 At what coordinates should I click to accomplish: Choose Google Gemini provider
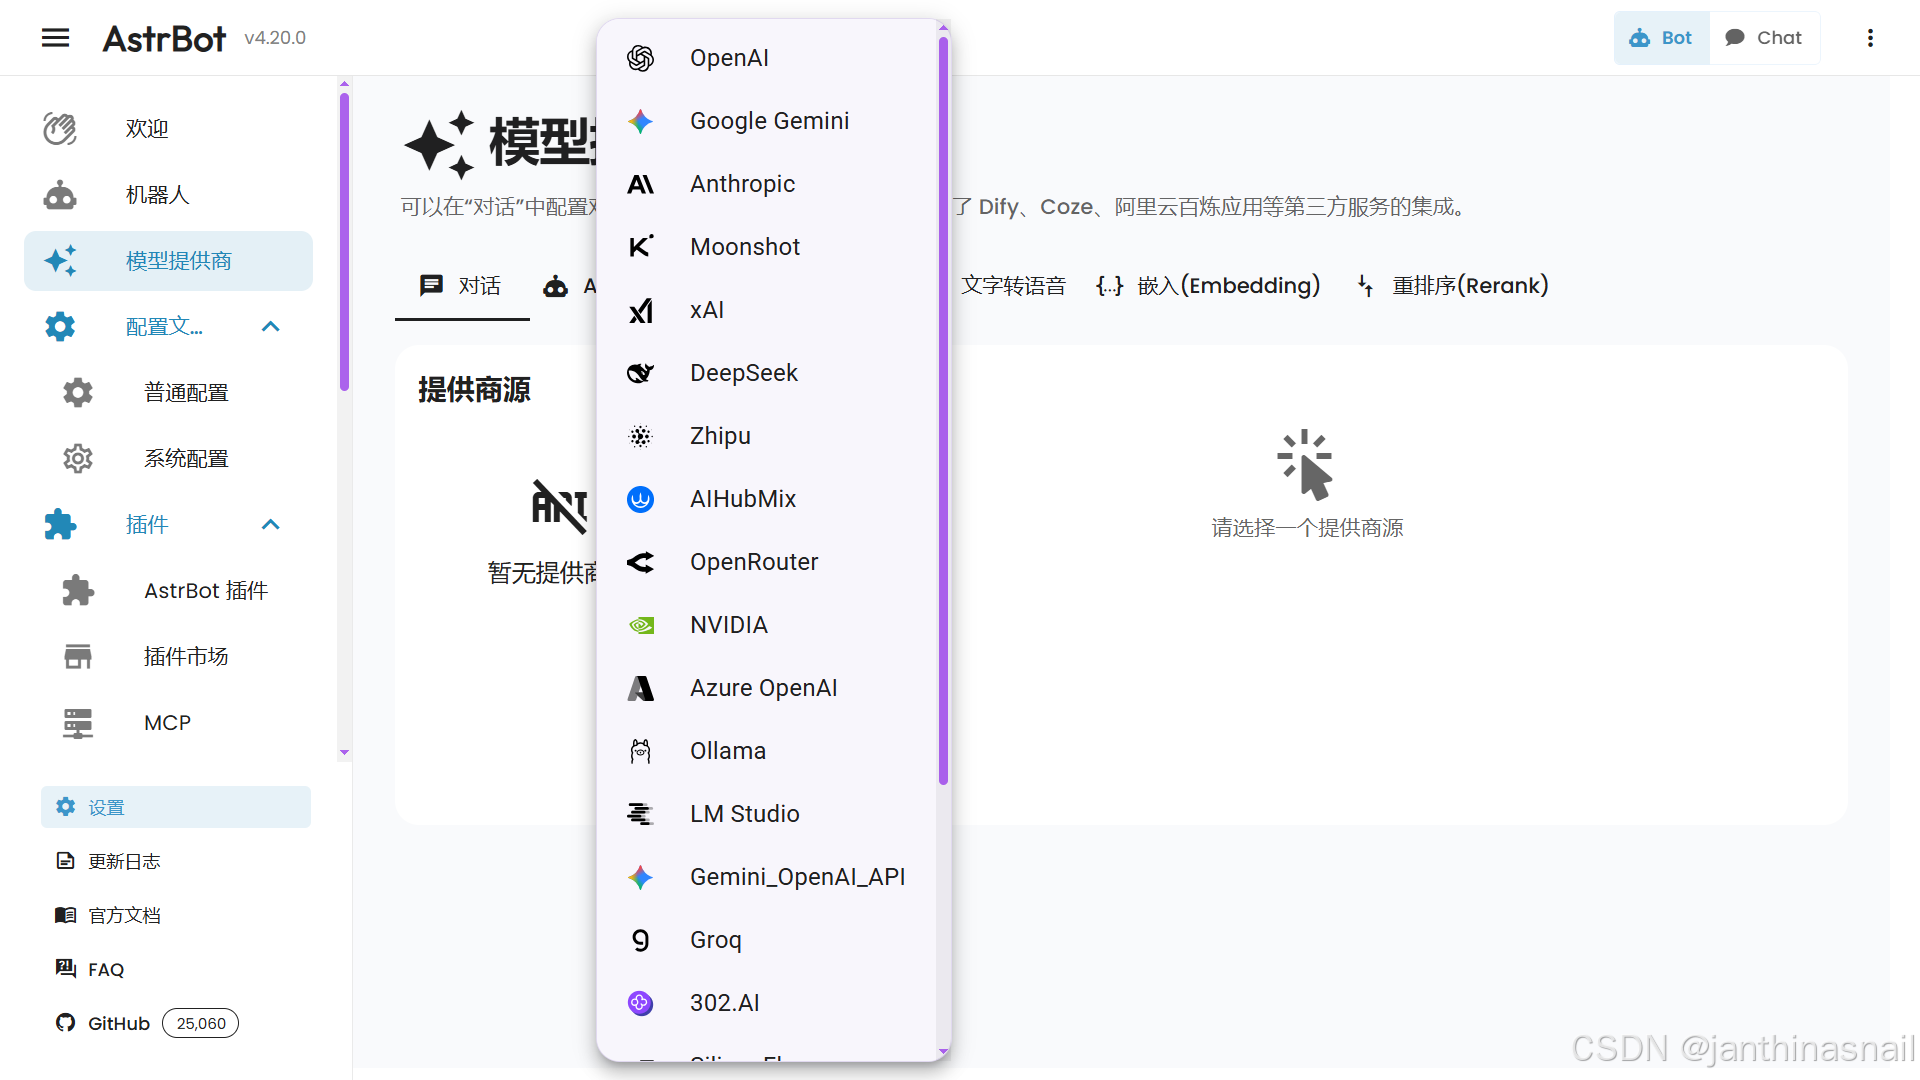coord(766,121)
